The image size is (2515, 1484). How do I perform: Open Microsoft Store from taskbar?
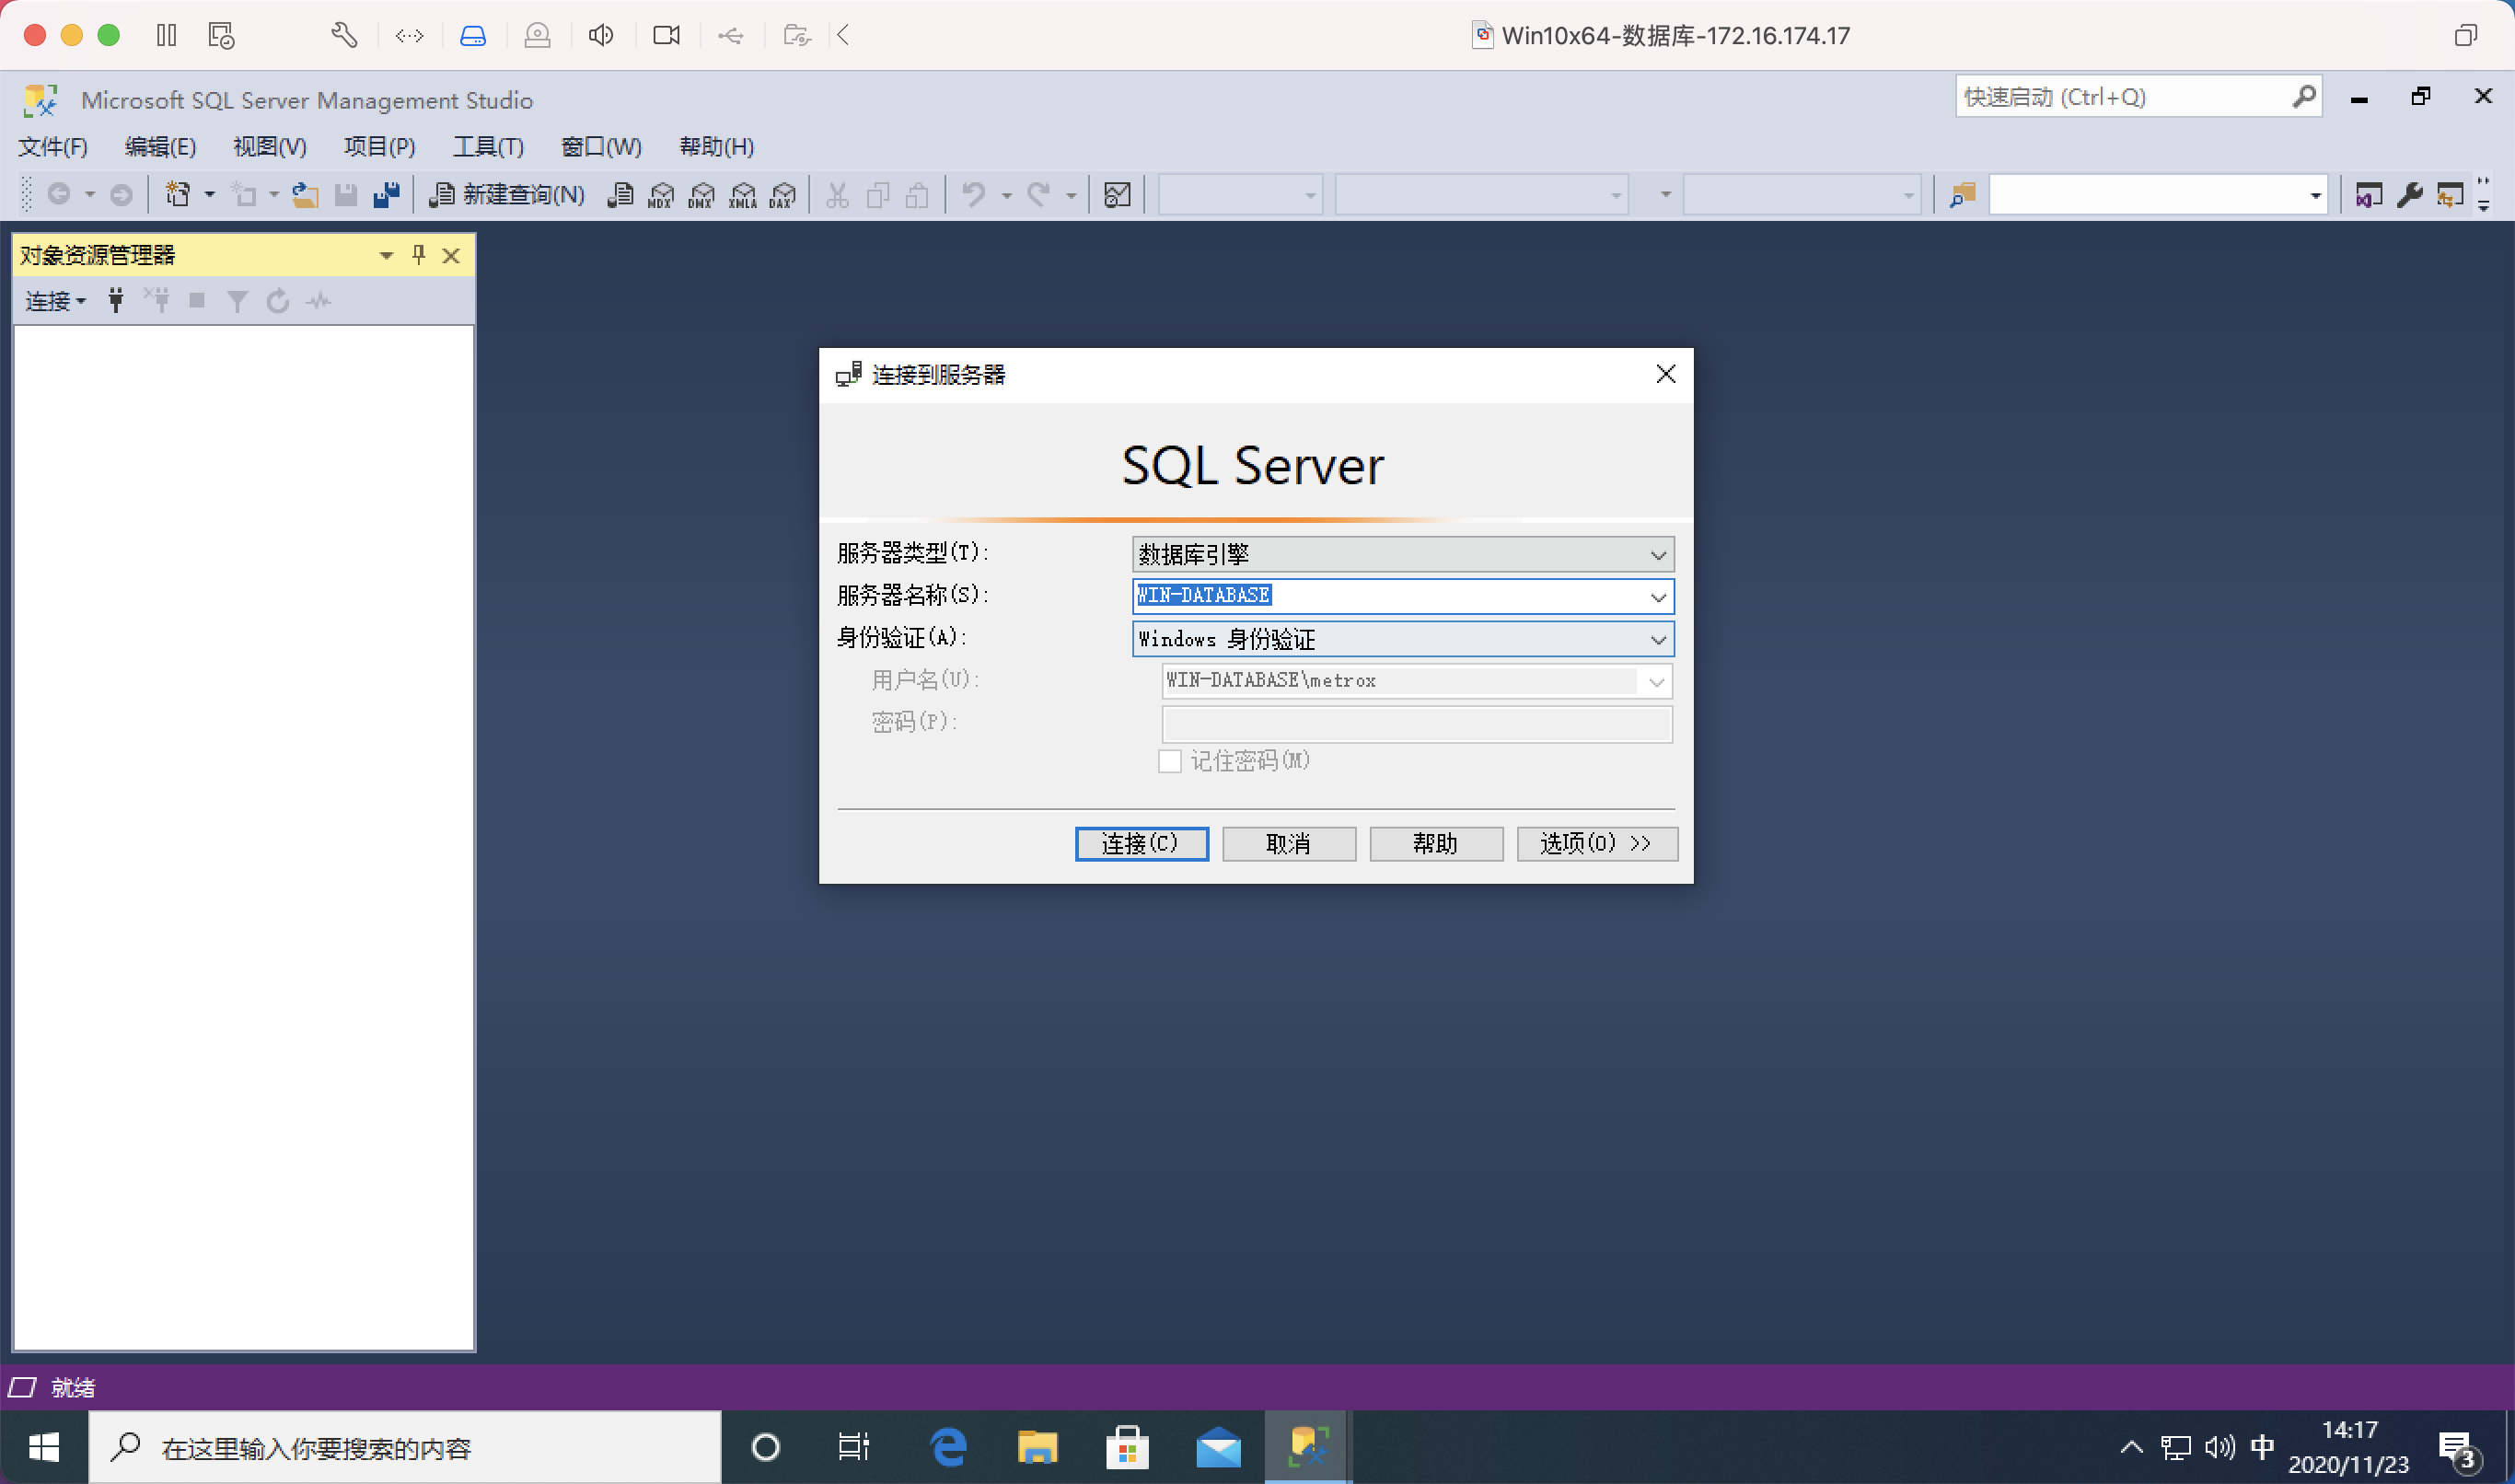tap(1127, 1447)
